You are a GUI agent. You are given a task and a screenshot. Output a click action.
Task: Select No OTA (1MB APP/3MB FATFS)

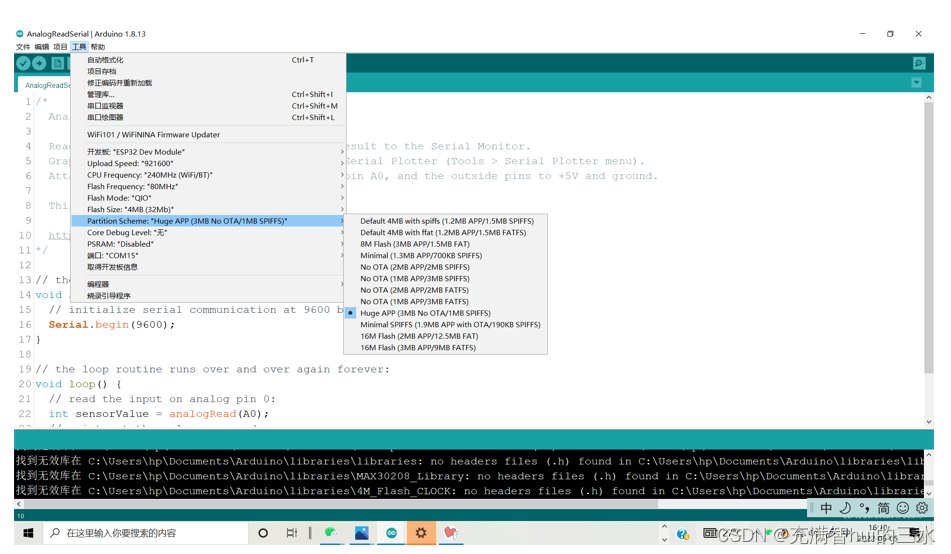(446, 302)
